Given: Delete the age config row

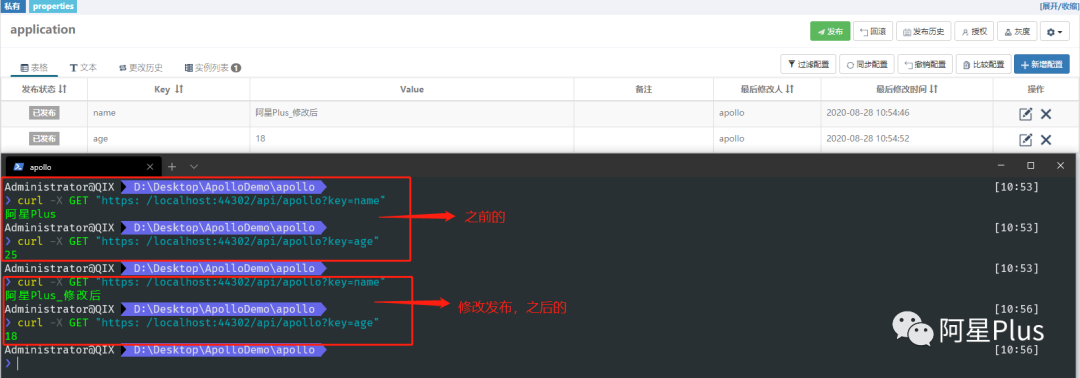Looking at the screenshot, I should tap(1046, 140).
